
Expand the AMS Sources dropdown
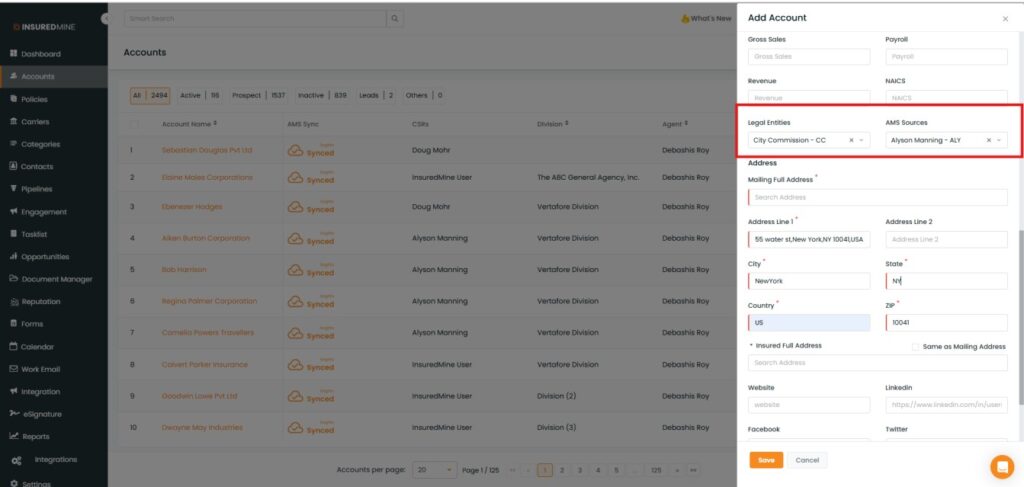coord(1000,140)
